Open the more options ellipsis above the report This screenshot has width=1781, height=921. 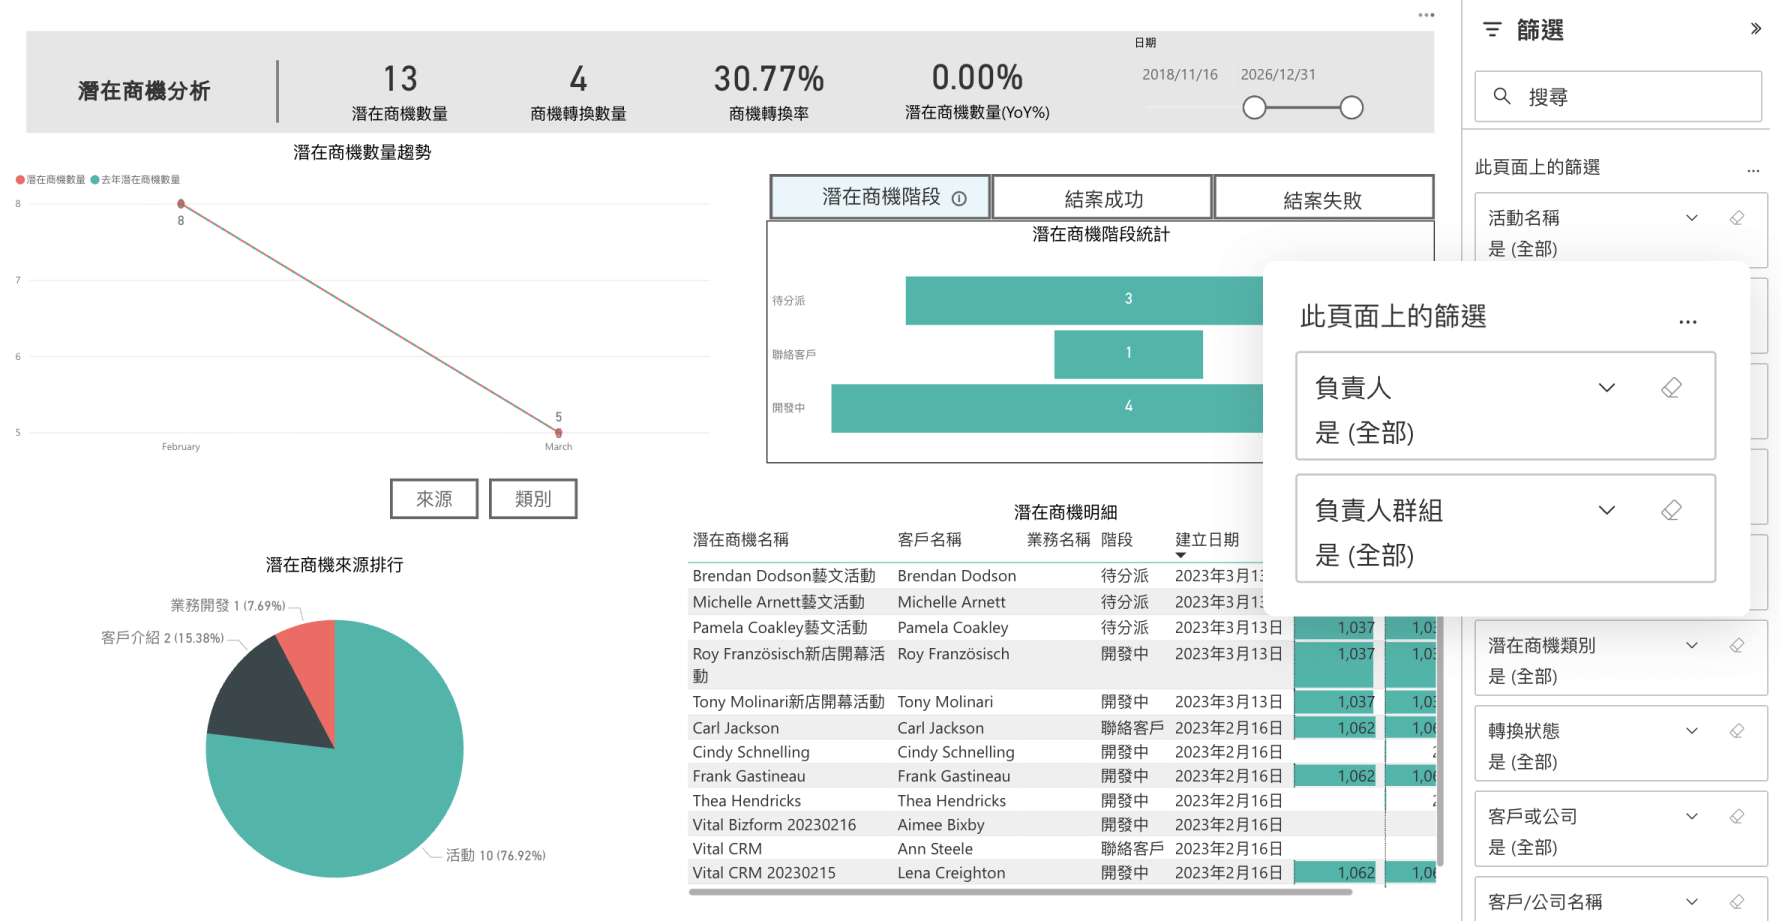point(1426,15)
